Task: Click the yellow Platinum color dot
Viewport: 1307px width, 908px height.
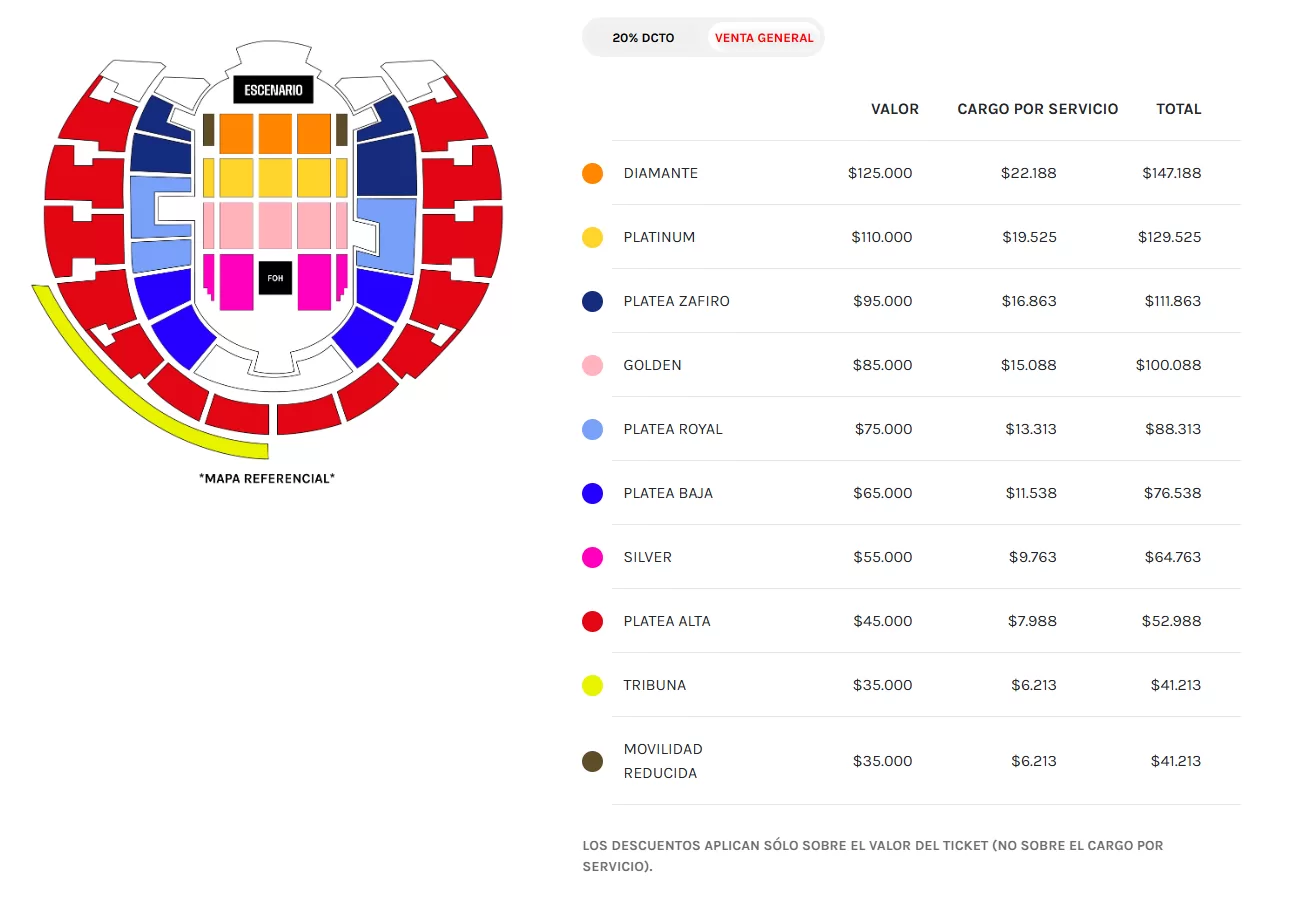Action: [592, 237]
